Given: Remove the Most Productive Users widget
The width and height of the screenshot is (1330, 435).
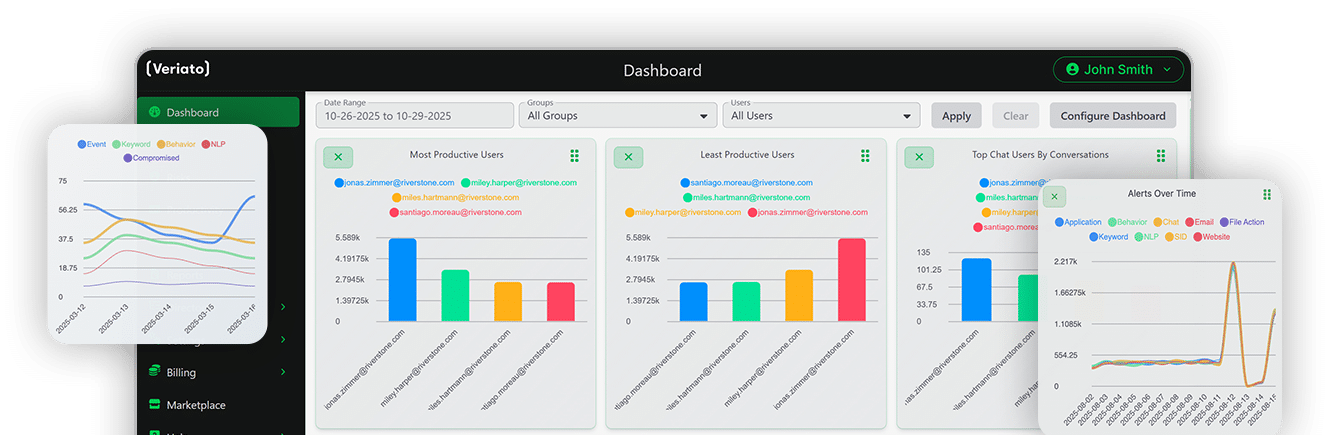Looking at the screenshot, I should click(x=338, y=157).
